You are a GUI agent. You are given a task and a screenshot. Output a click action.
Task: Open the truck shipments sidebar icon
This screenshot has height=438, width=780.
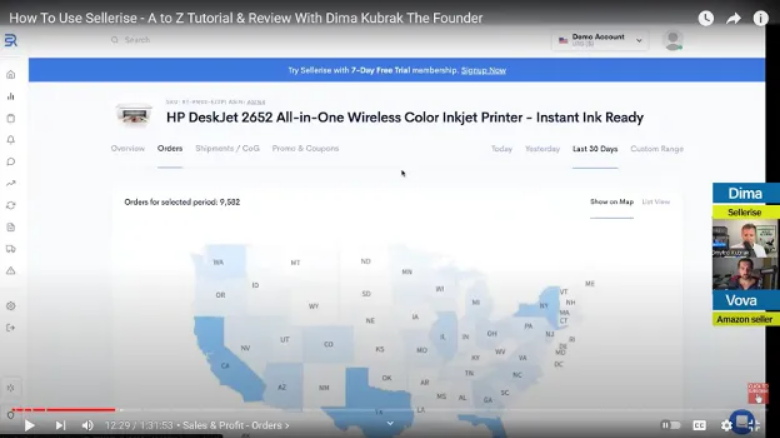tap(11, 249)
